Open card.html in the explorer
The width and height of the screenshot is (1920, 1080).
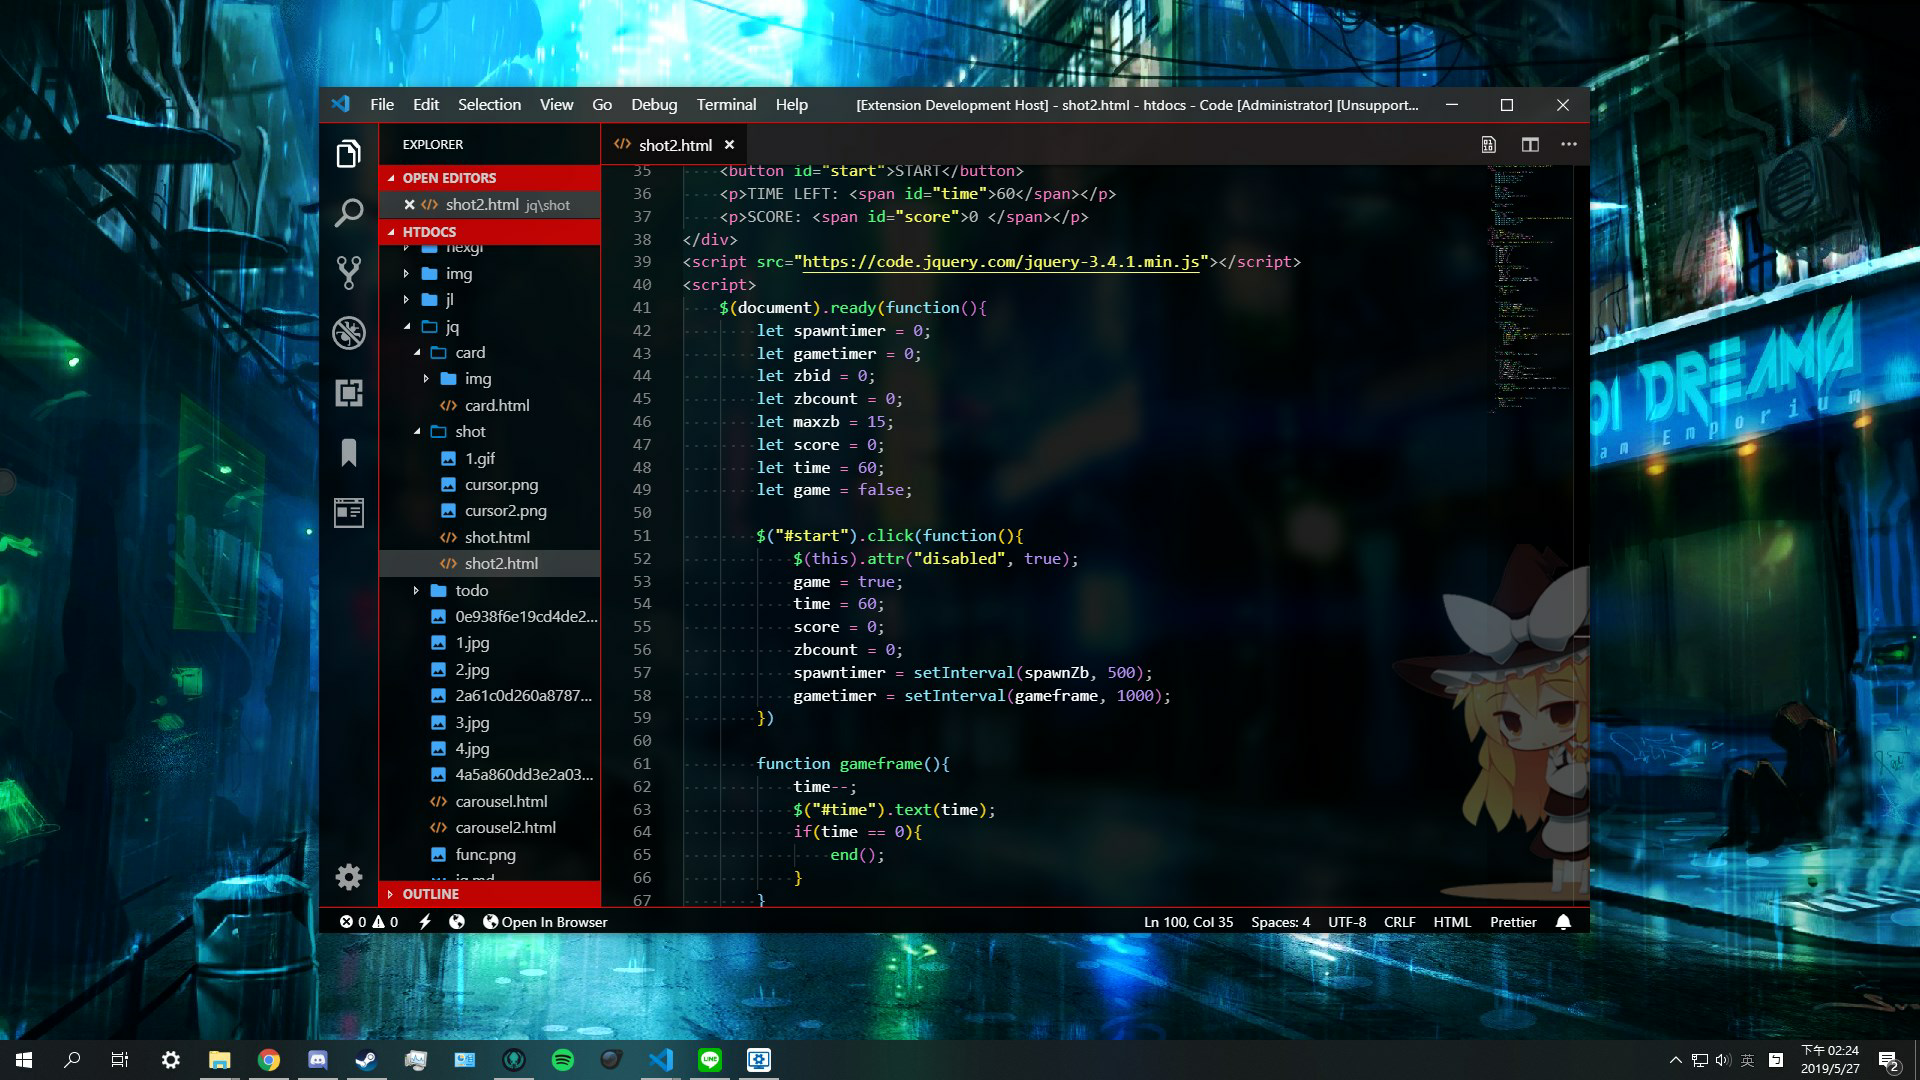[496, 405]
